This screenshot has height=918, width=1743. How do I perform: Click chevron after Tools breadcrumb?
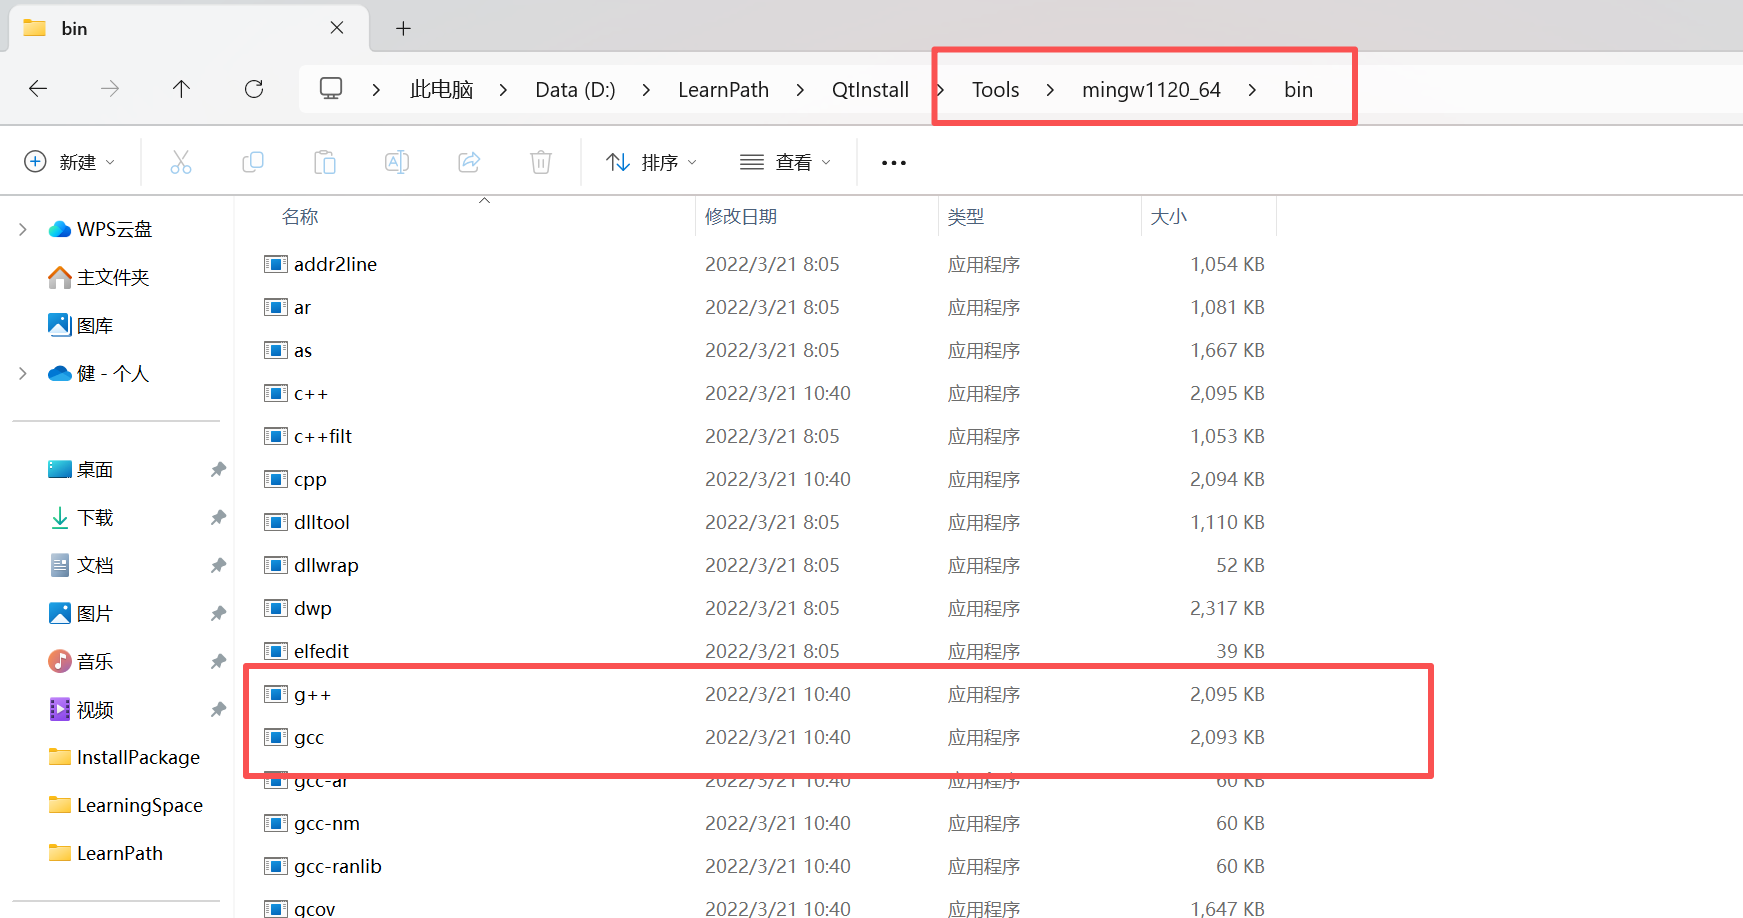pyautogui.click(x=1050, y=90)
